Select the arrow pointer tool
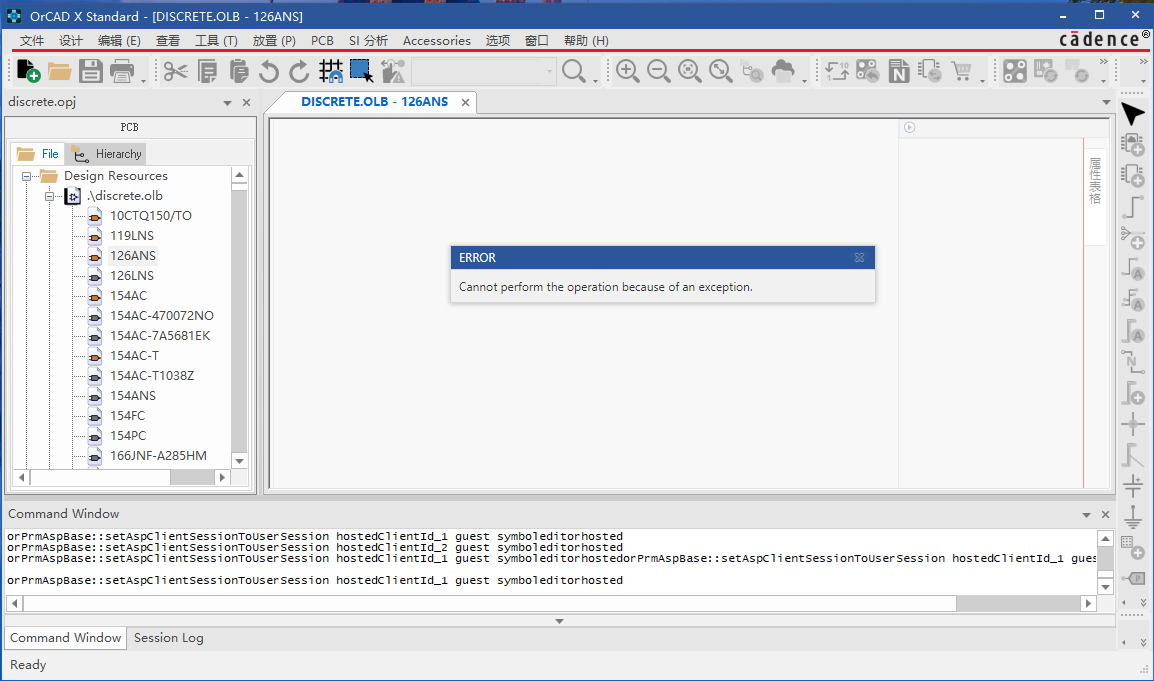 point(1132,114)
